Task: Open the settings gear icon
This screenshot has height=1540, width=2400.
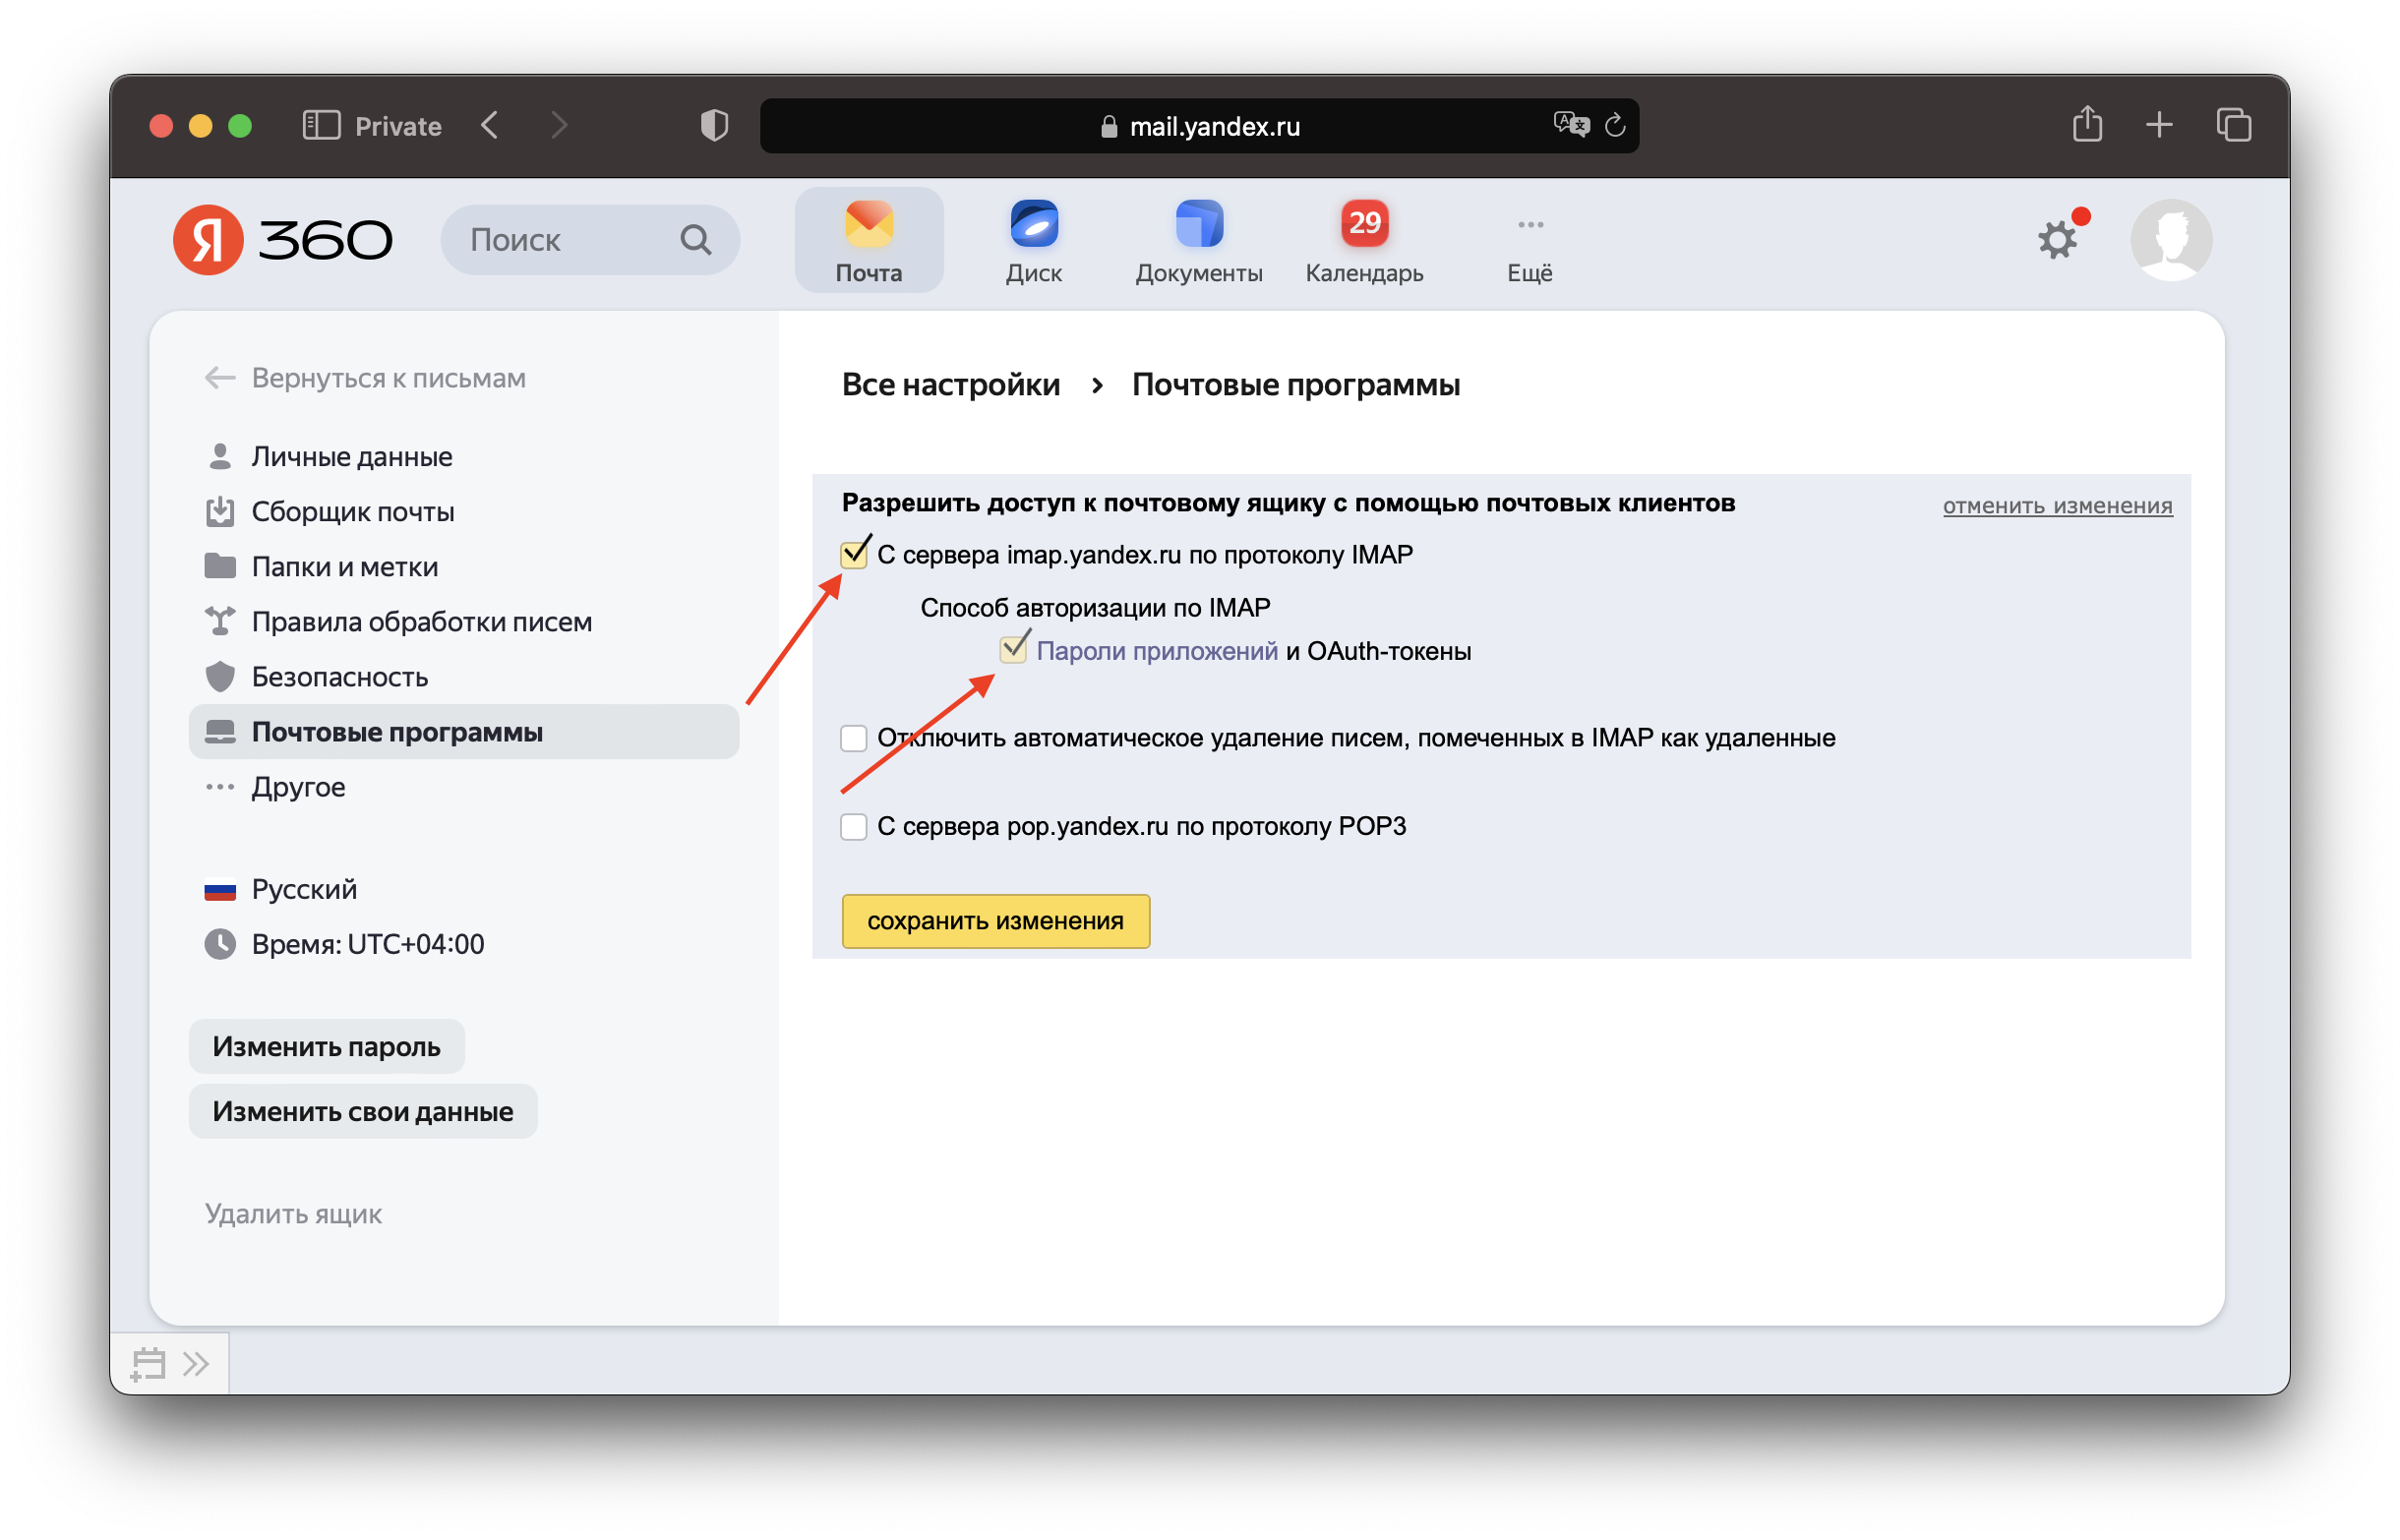Action: click(x=2056, y=240)
